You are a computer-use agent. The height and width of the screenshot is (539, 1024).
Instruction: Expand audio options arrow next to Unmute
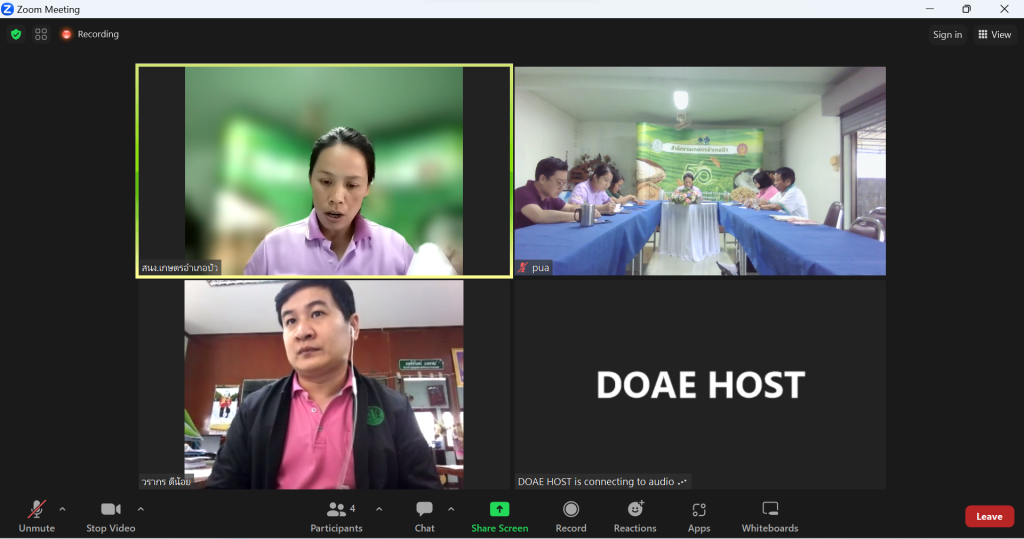(62, 509)
